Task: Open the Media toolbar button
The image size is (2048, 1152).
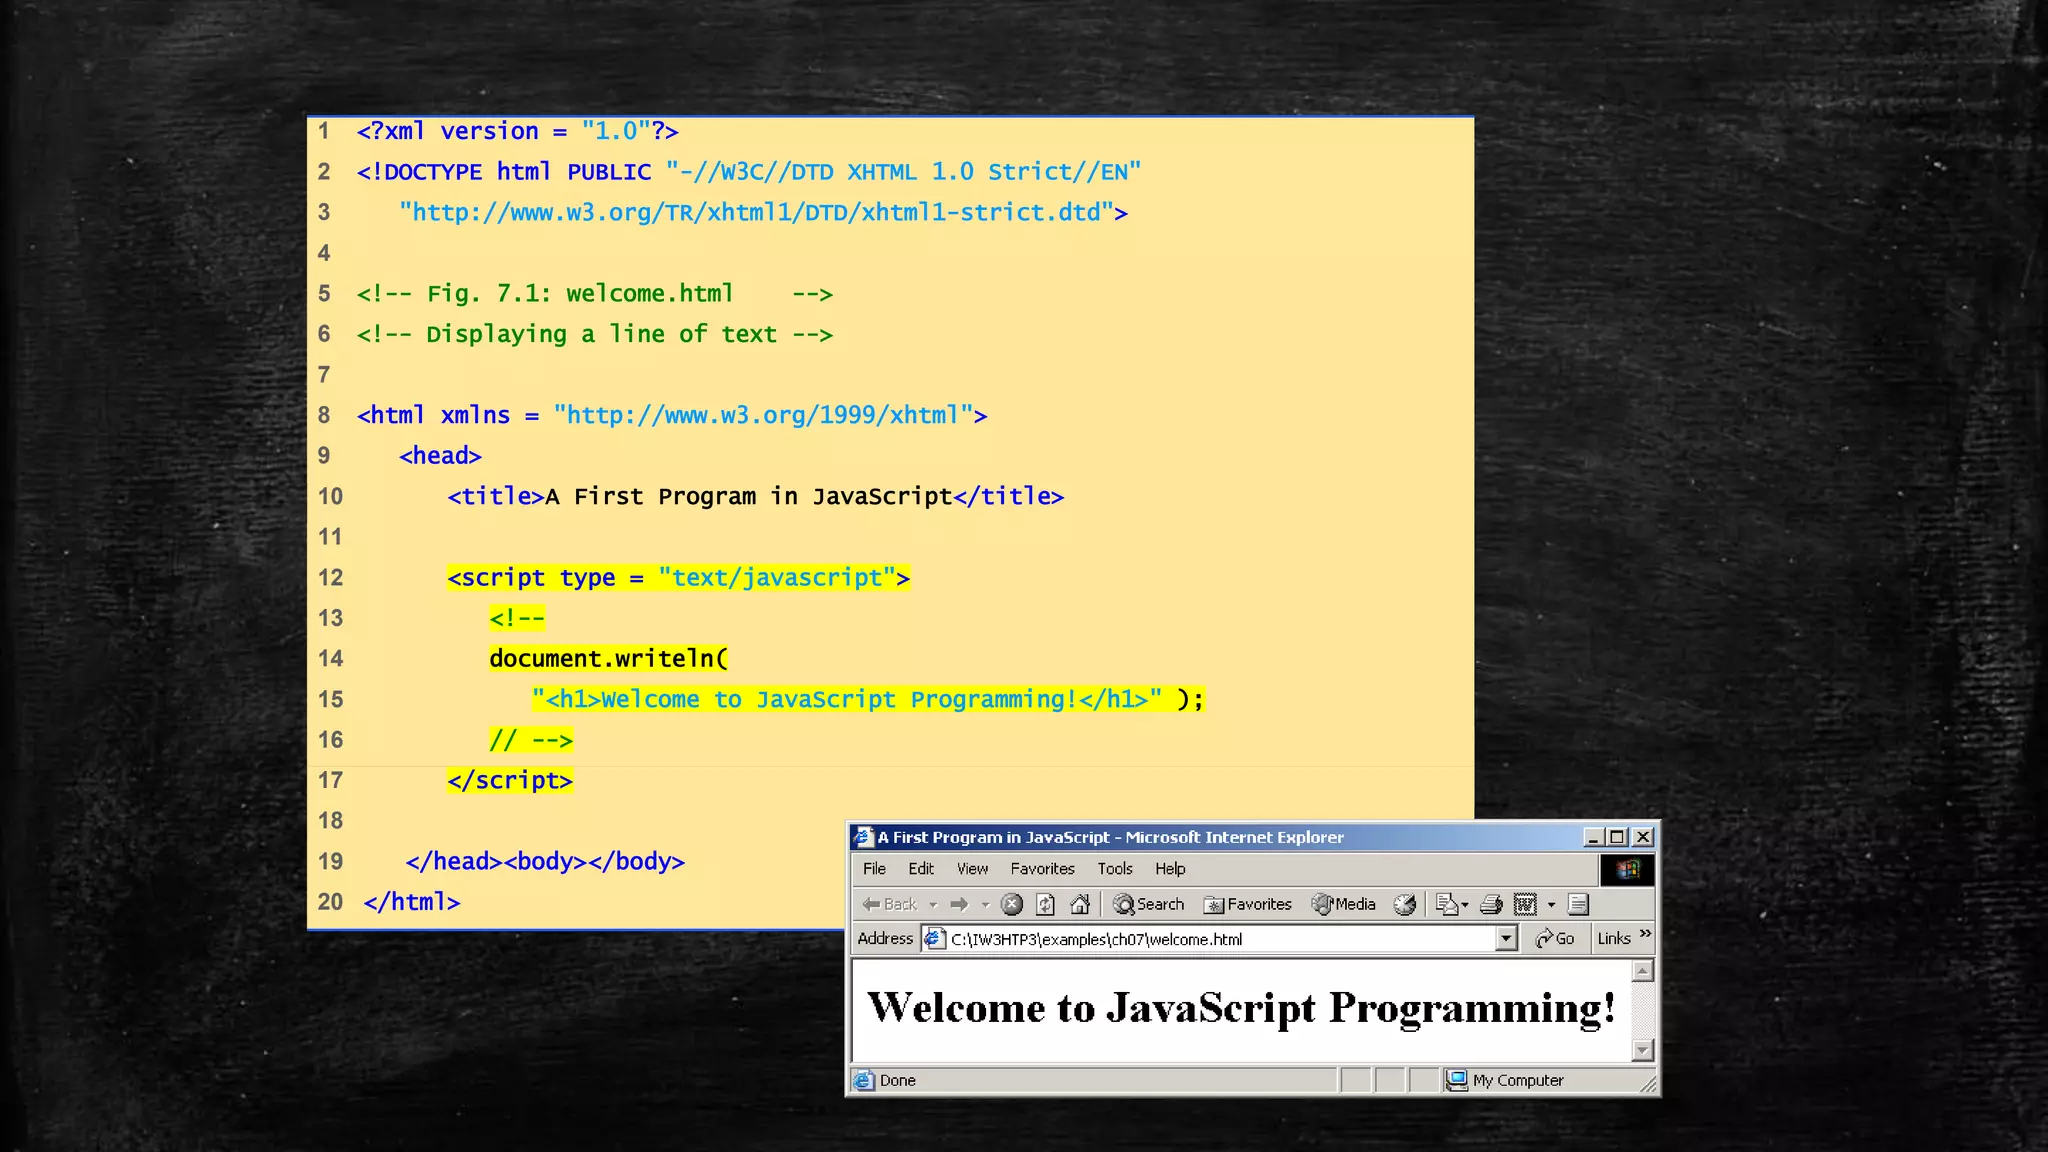Action: click(1344, 904)
